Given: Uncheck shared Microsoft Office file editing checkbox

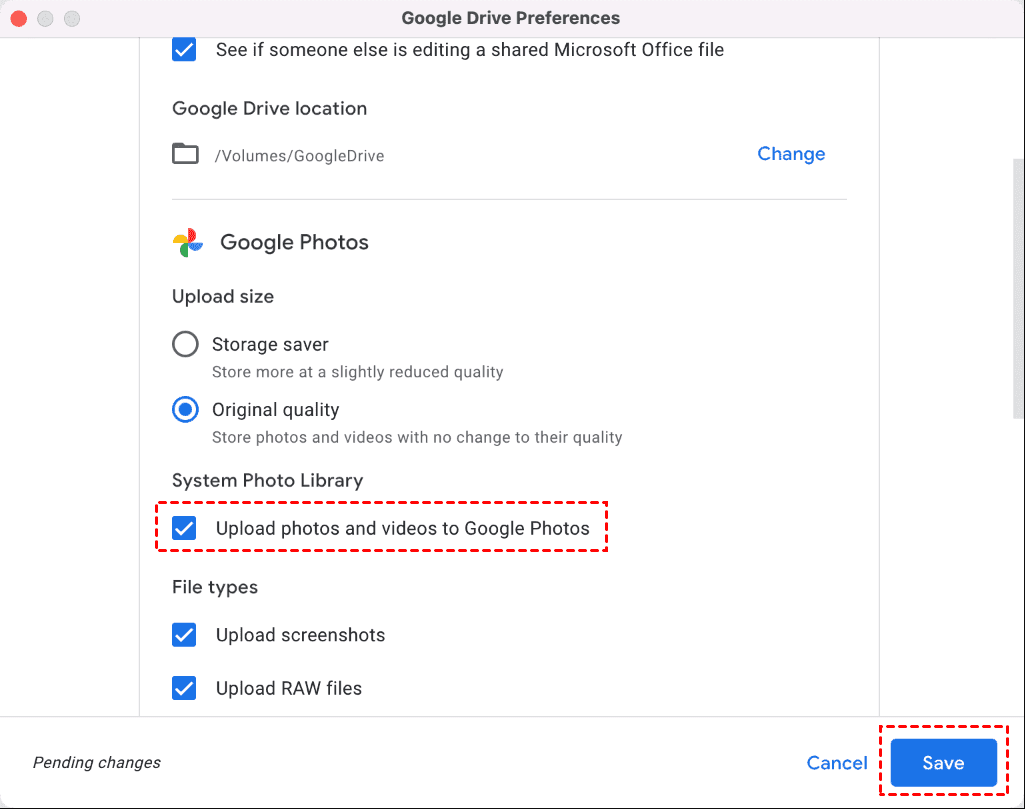Looking at the screenshot, I should click(x=184, y=49).
